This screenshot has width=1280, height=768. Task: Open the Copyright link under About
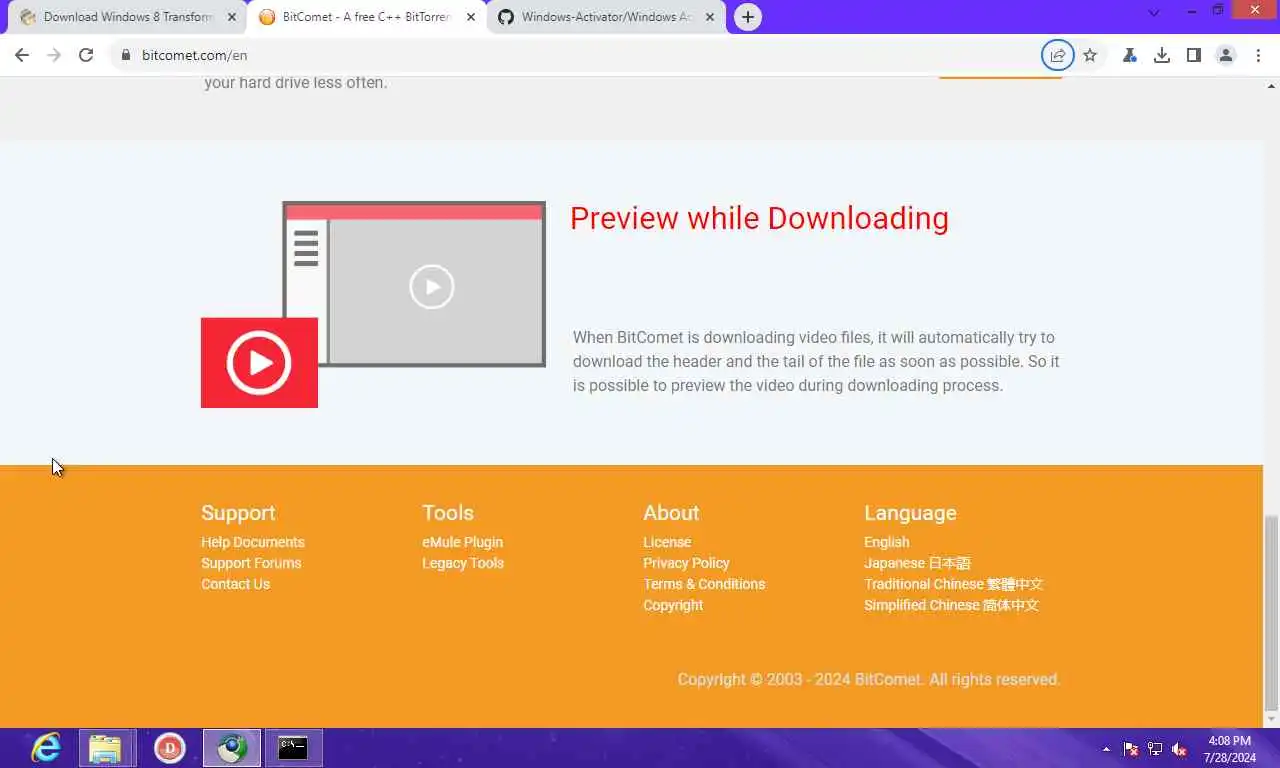coord(673,605)
